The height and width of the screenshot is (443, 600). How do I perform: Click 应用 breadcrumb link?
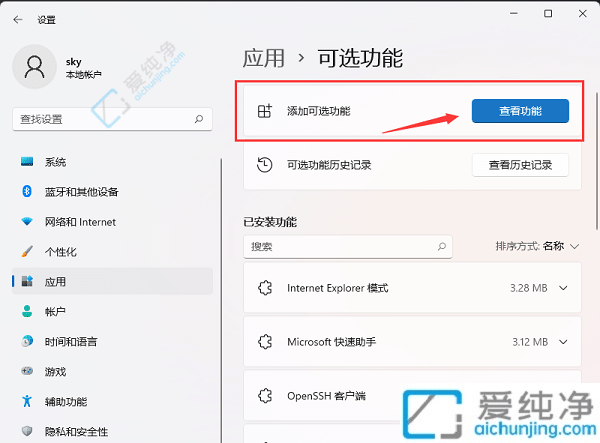[264, 58]
